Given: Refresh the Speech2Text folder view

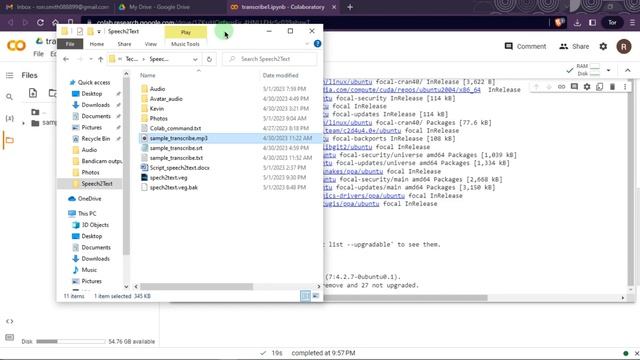Looking at the screenshot, I should click(x=209, y=59).
